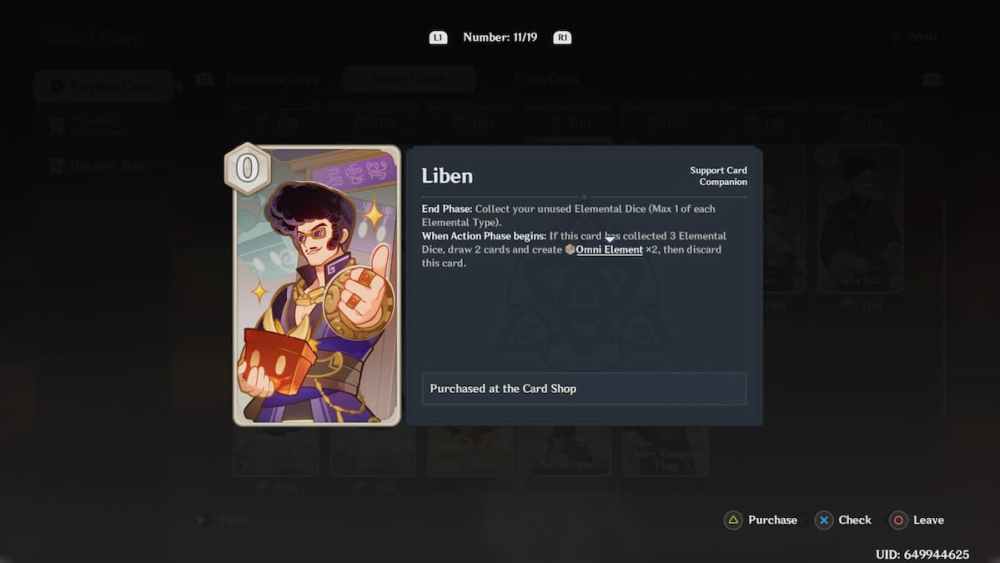Click the Liben card title
This screenshot has width=1000, height=563.
[447, 176]
